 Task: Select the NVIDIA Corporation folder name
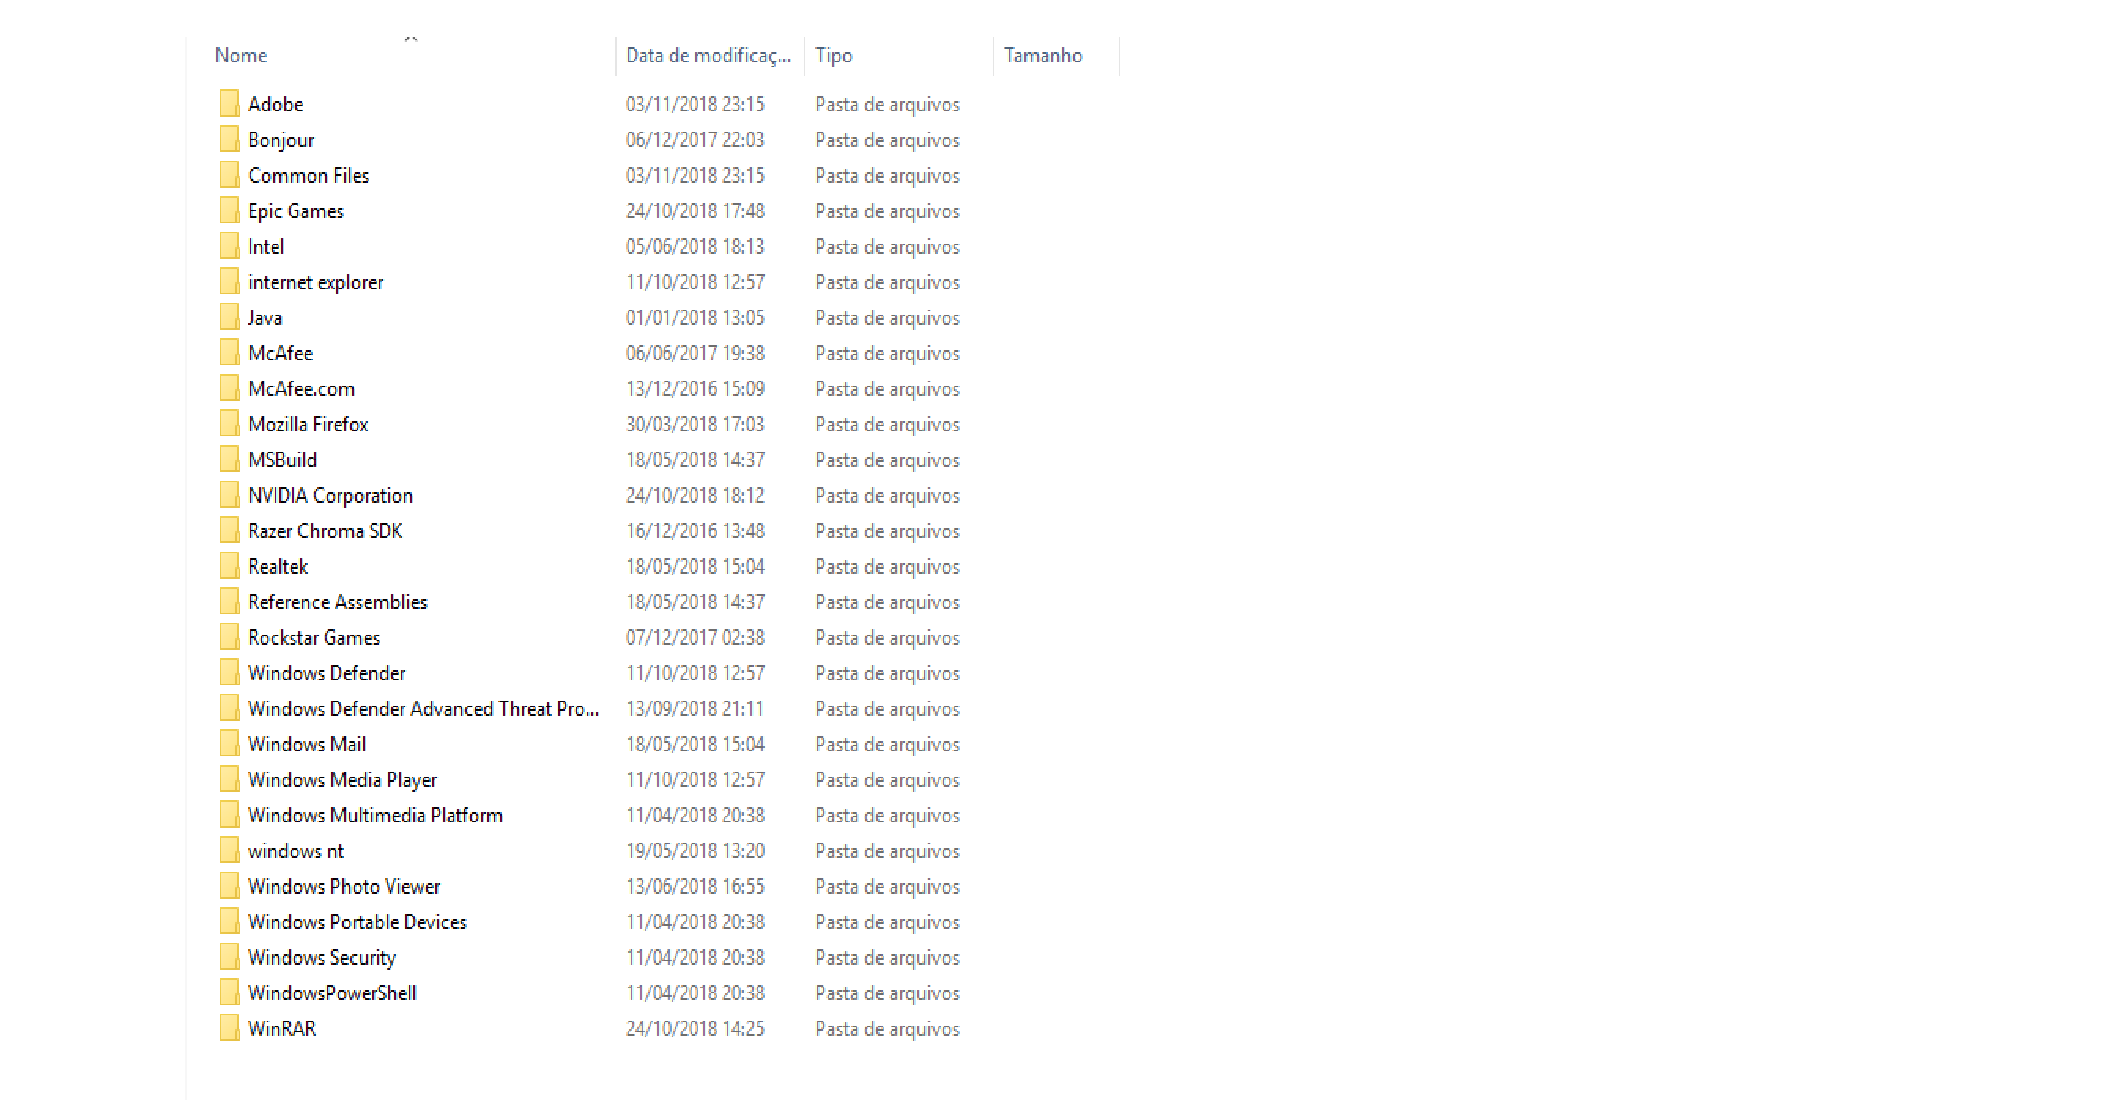click(330, 496)
